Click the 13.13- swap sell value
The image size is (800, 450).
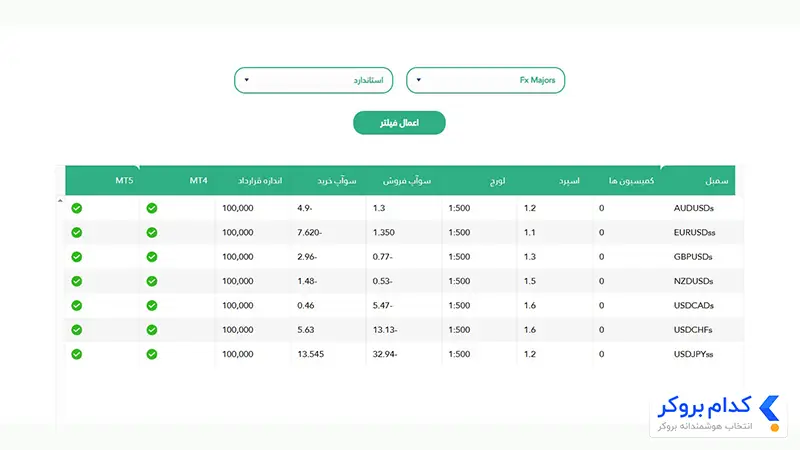385,330
